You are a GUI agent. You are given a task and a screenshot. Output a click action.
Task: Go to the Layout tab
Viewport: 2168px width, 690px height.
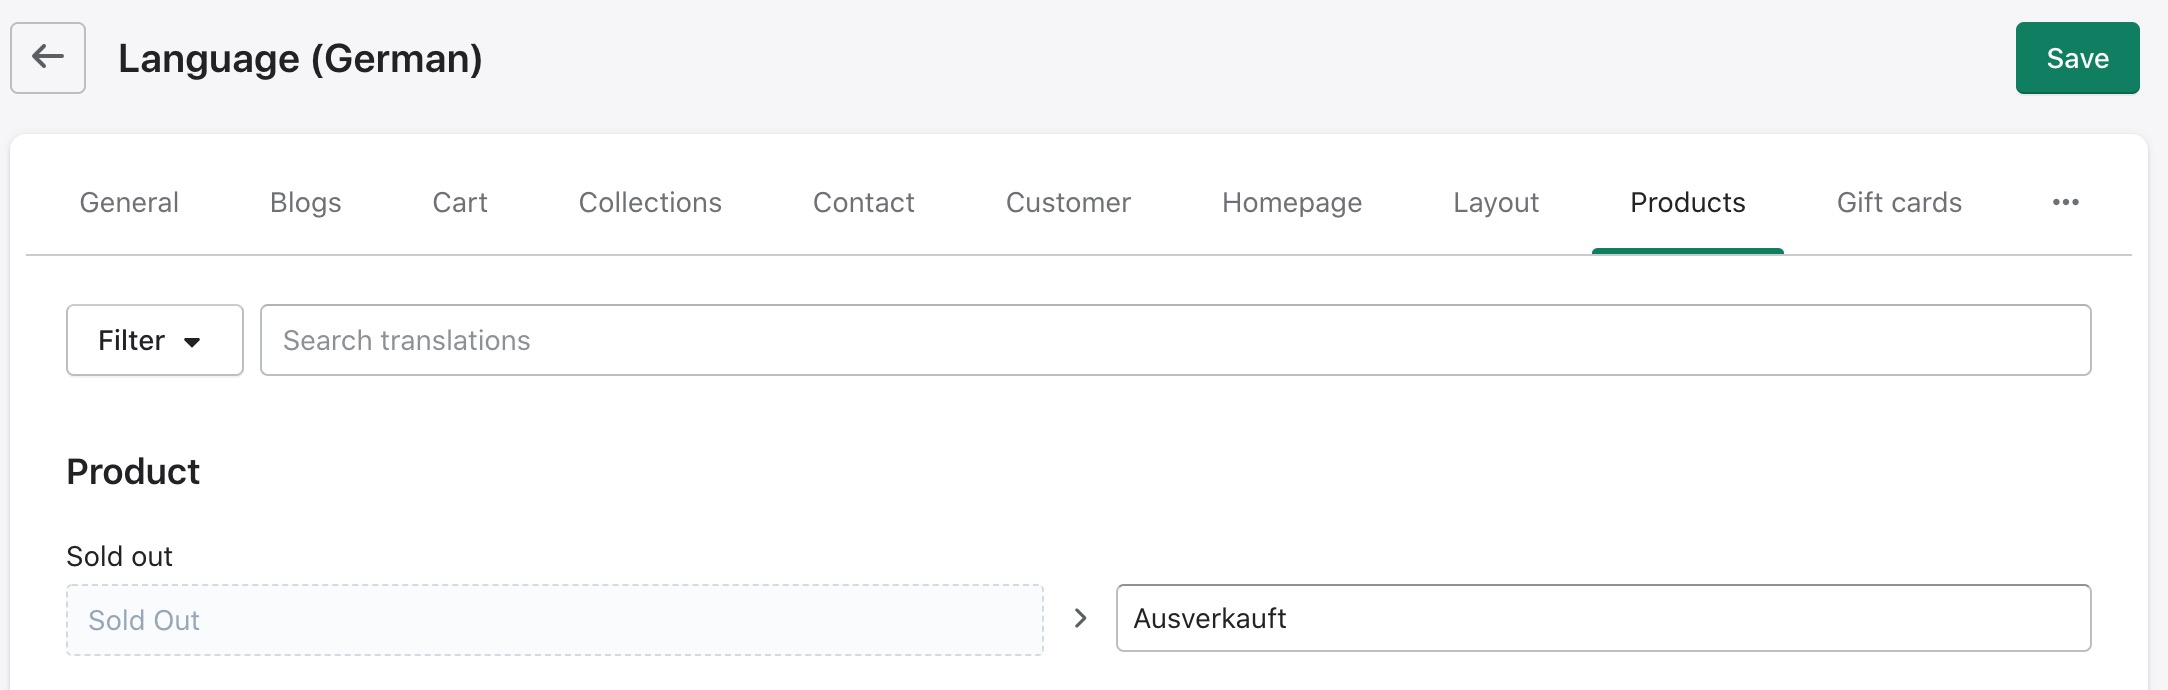coord(1495,203)
